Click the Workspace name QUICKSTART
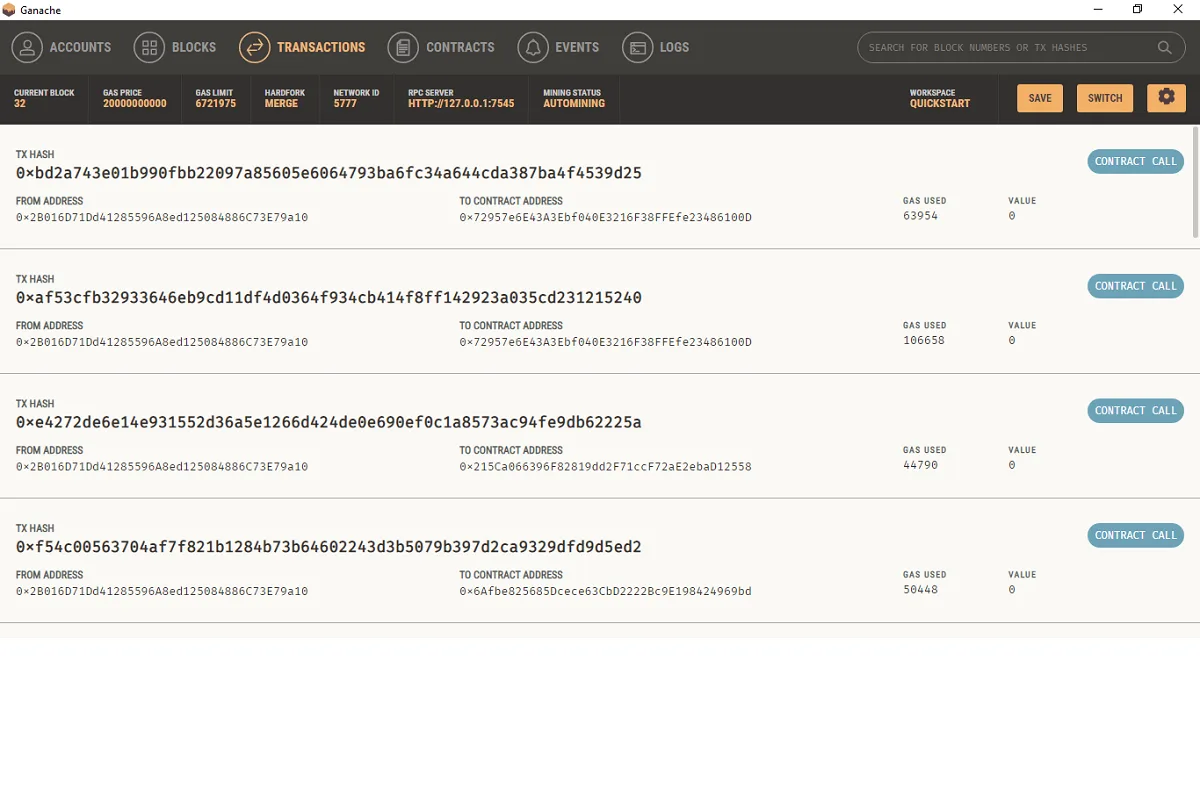 [940, 104]
